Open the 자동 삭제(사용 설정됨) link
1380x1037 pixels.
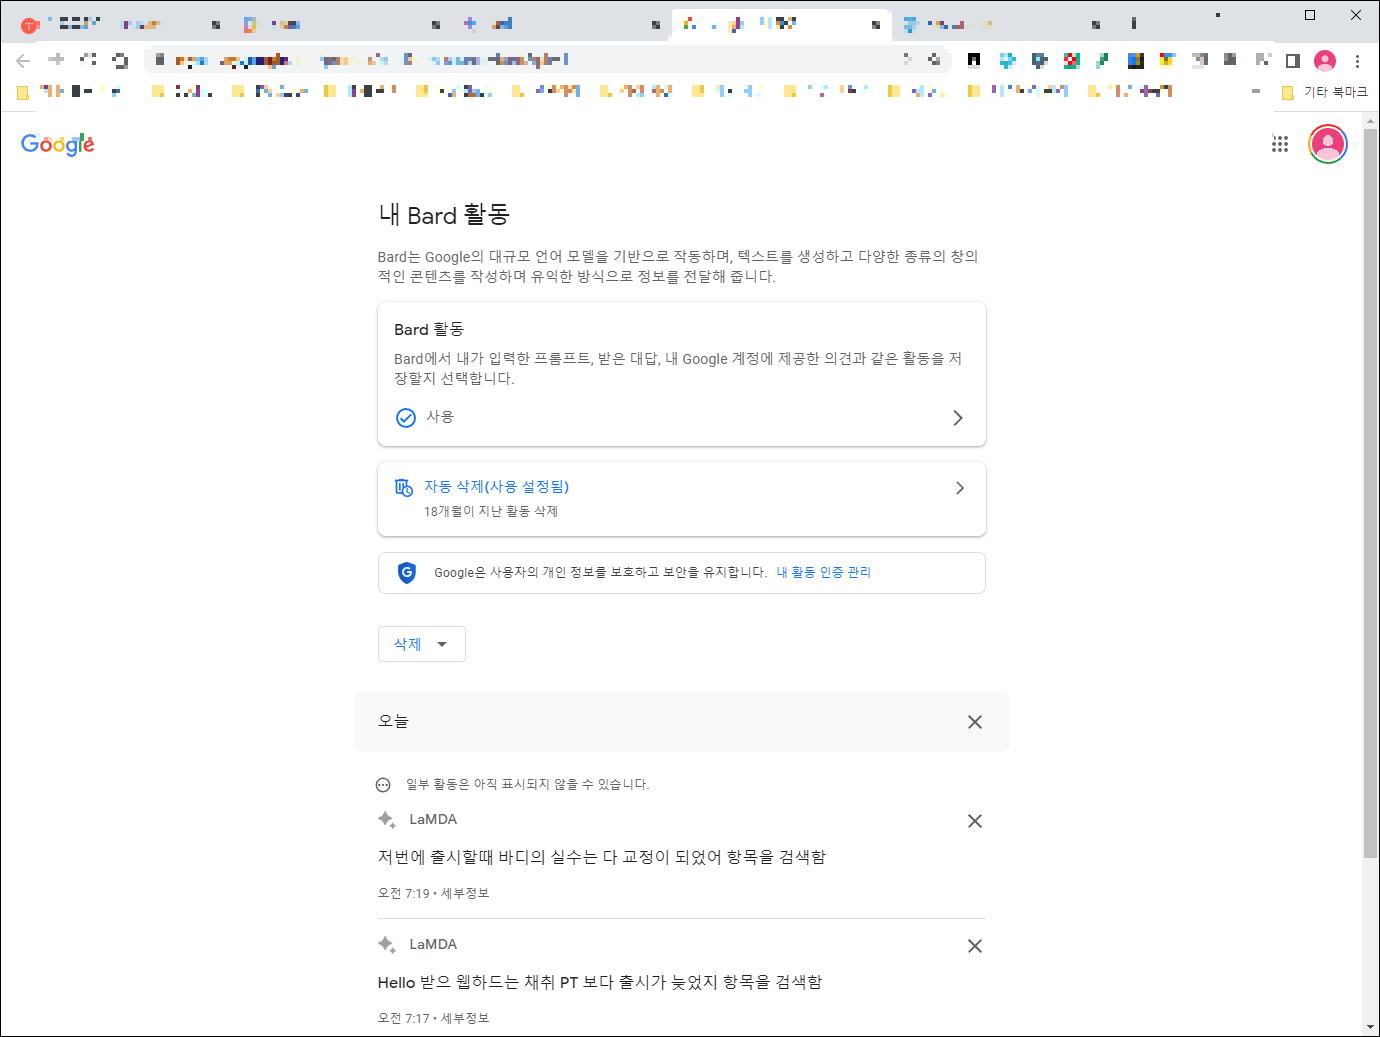[x=496, y=487]
